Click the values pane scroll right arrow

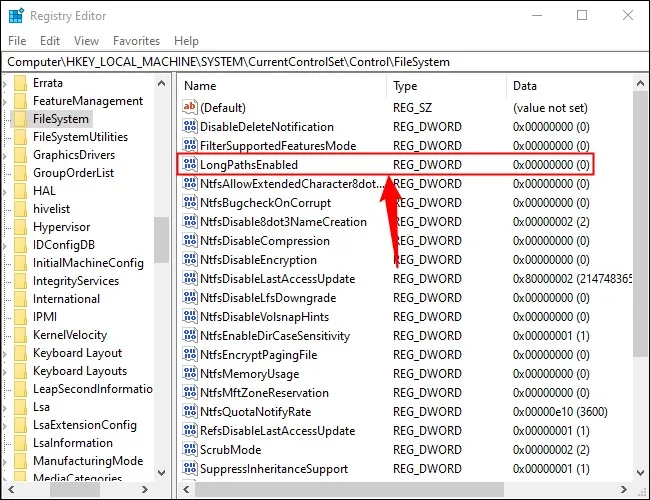click(x=624, y=490)
